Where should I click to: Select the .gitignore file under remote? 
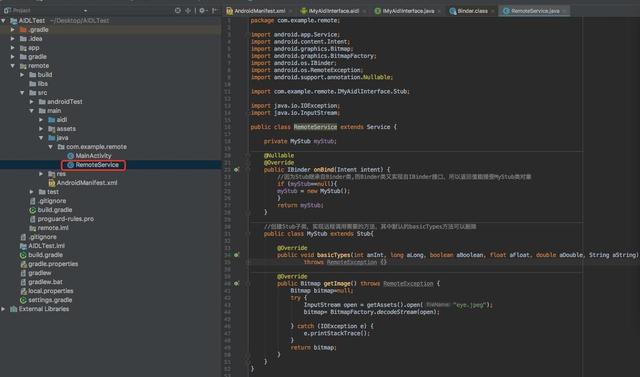tap(47, 201)
